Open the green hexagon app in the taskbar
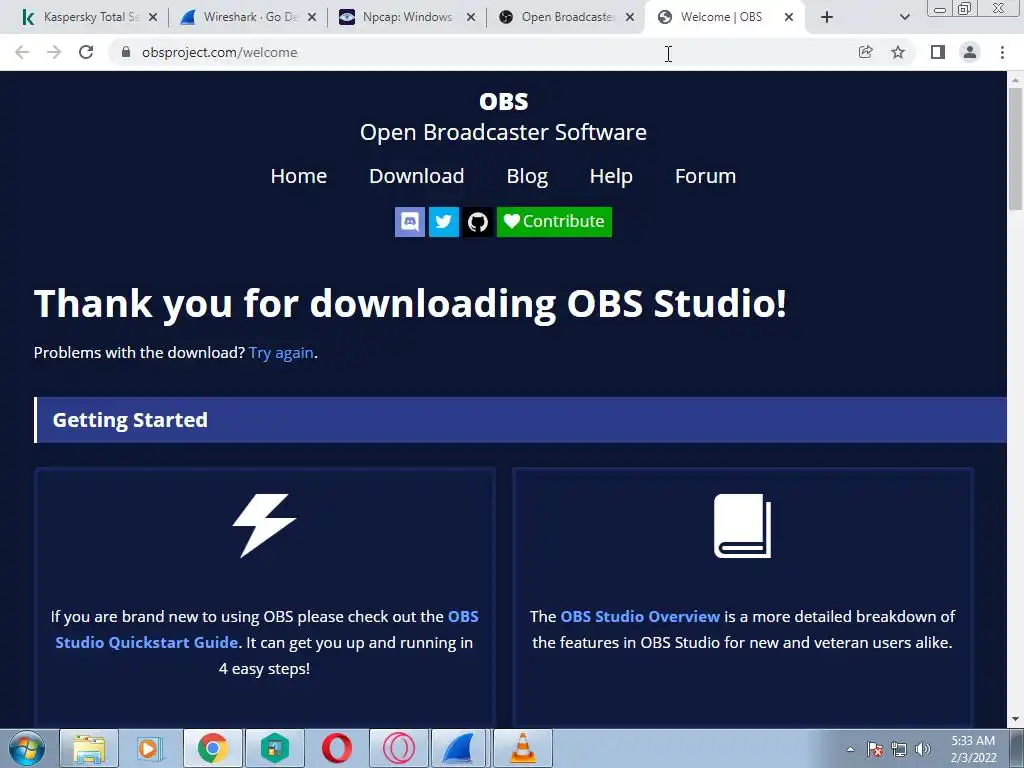Viewport: 1024px width, 768px height. point(274,748)
